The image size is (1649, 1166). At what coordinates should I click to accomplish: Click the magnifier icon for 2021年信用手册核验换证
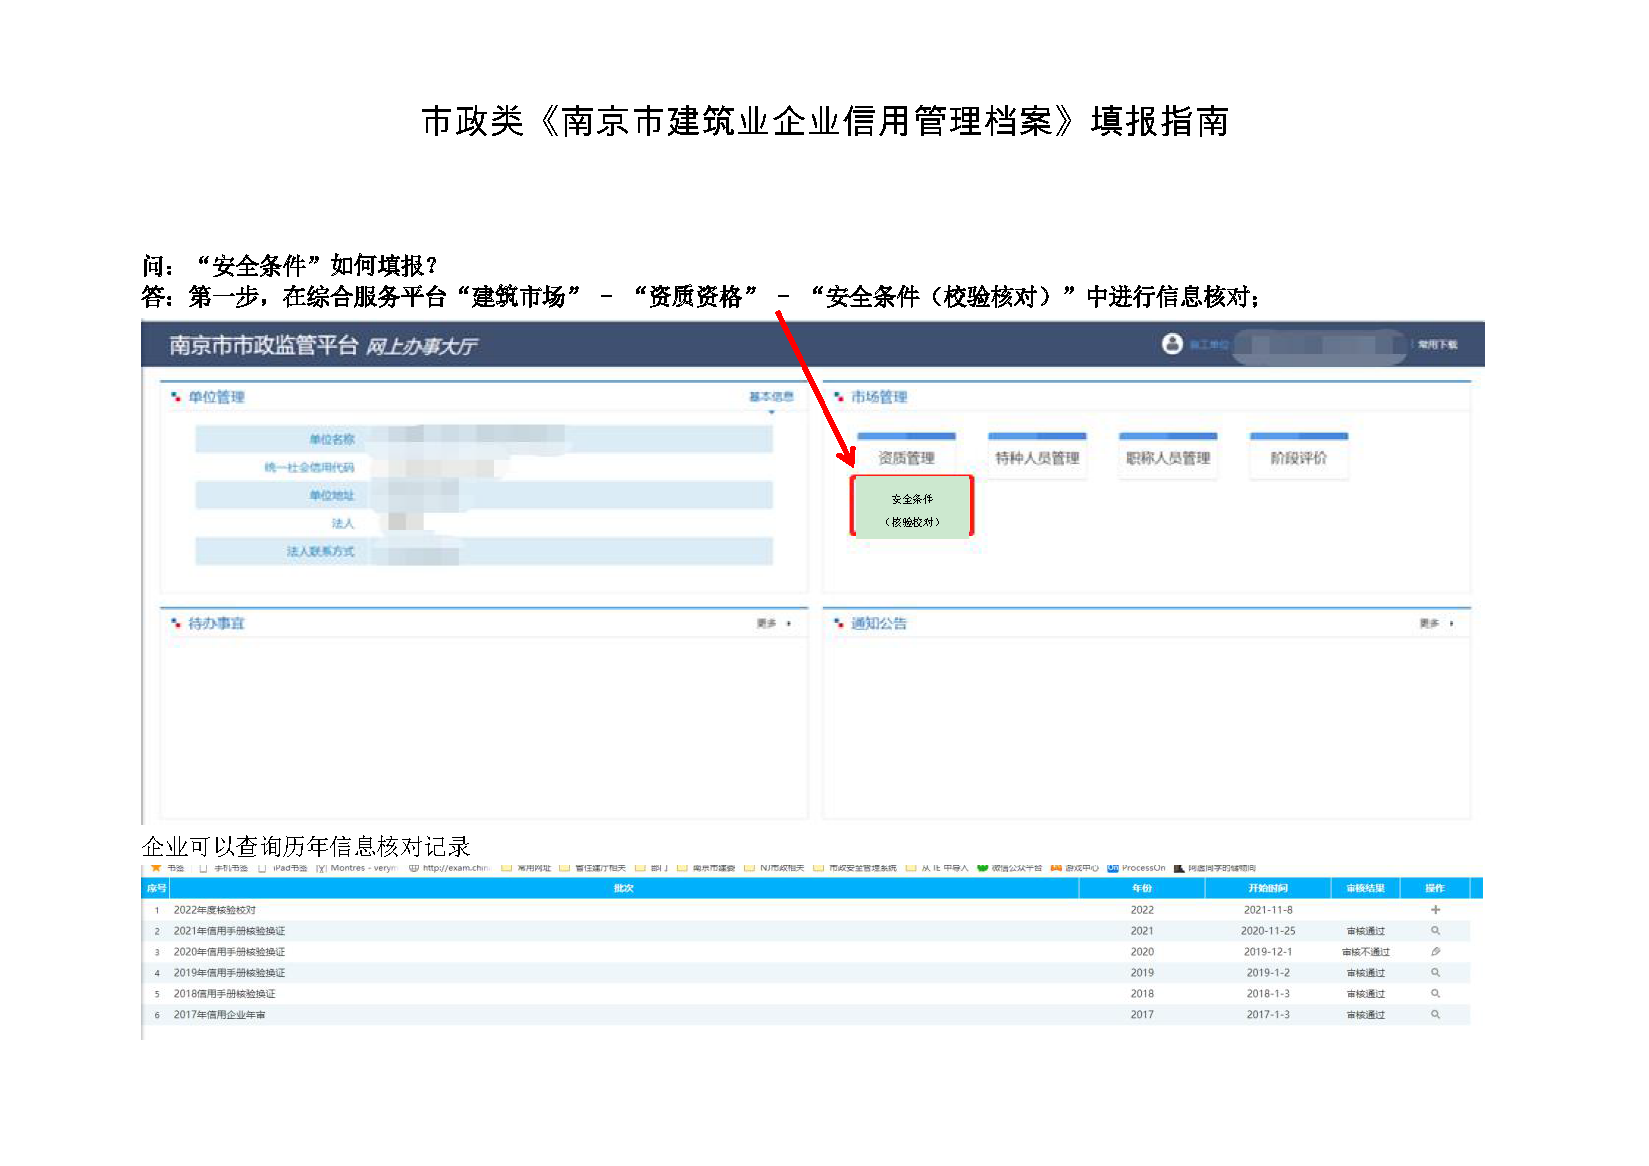[1435, 931]
